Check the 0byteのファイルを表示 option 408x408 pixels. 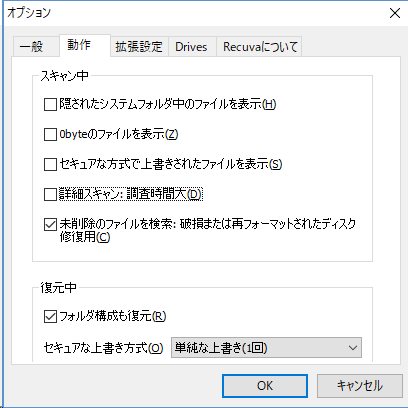50,135
